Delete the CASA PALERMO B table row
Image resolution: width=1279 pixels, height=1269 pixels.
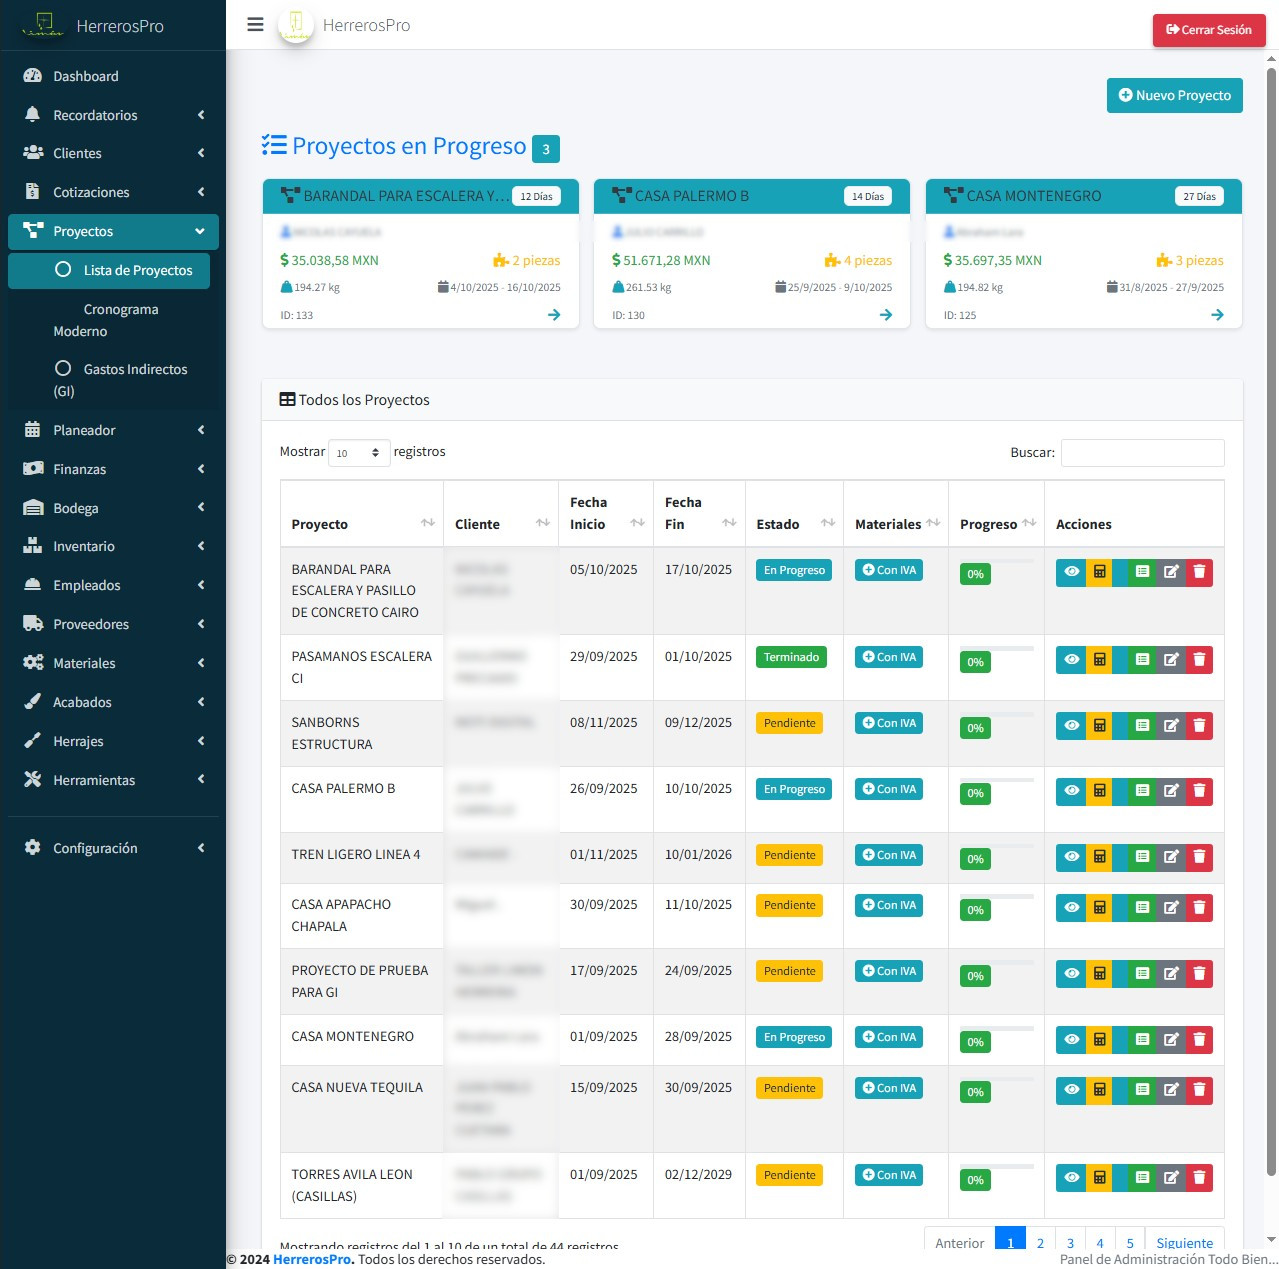point(1199,791)
